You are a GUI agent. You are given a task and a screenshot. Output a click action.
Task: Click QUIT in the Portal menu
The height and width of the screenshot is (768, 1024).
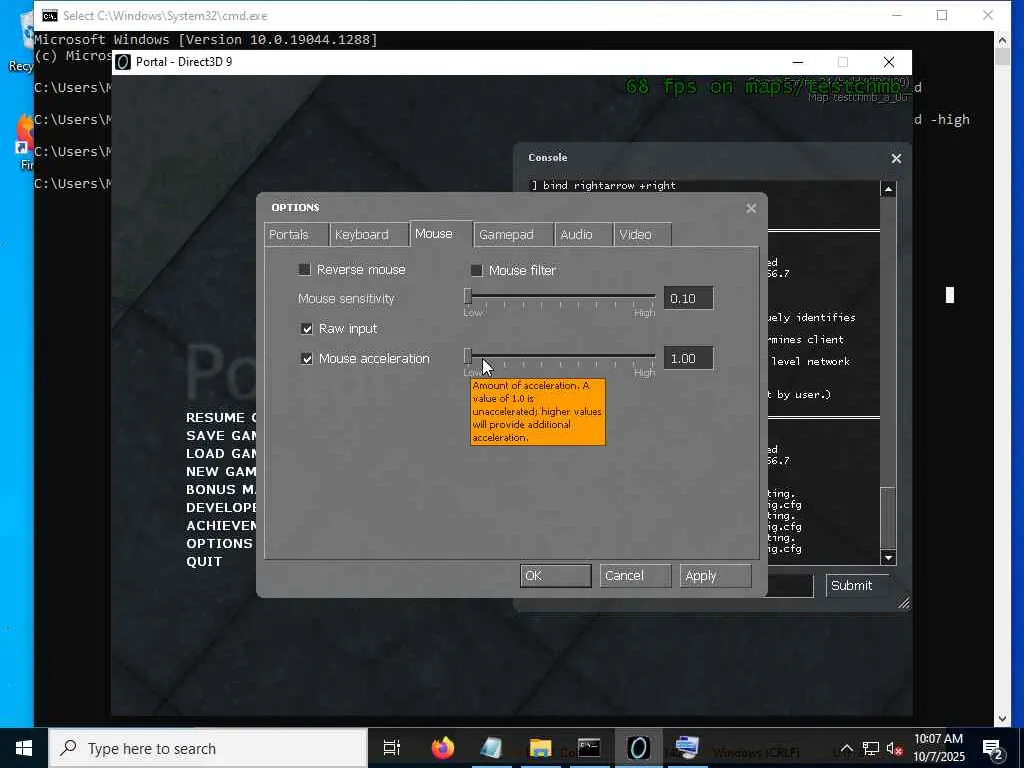coord(204,562)
